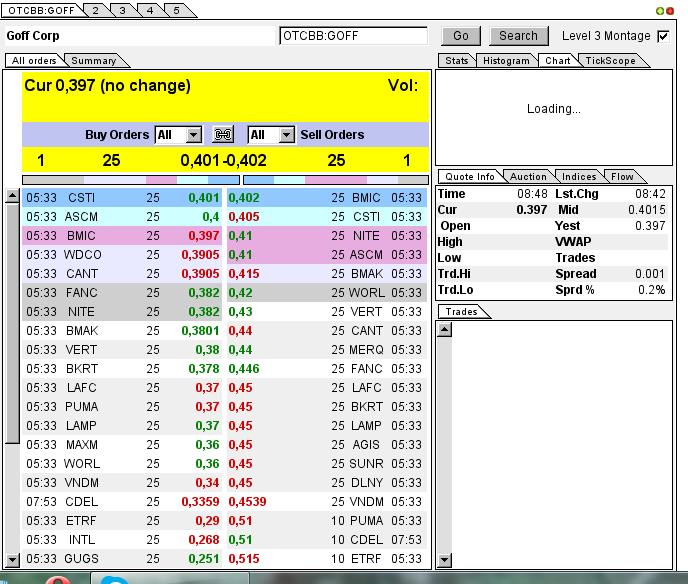
Task: Select the Auction tab
Action: [x=528, y=176]
